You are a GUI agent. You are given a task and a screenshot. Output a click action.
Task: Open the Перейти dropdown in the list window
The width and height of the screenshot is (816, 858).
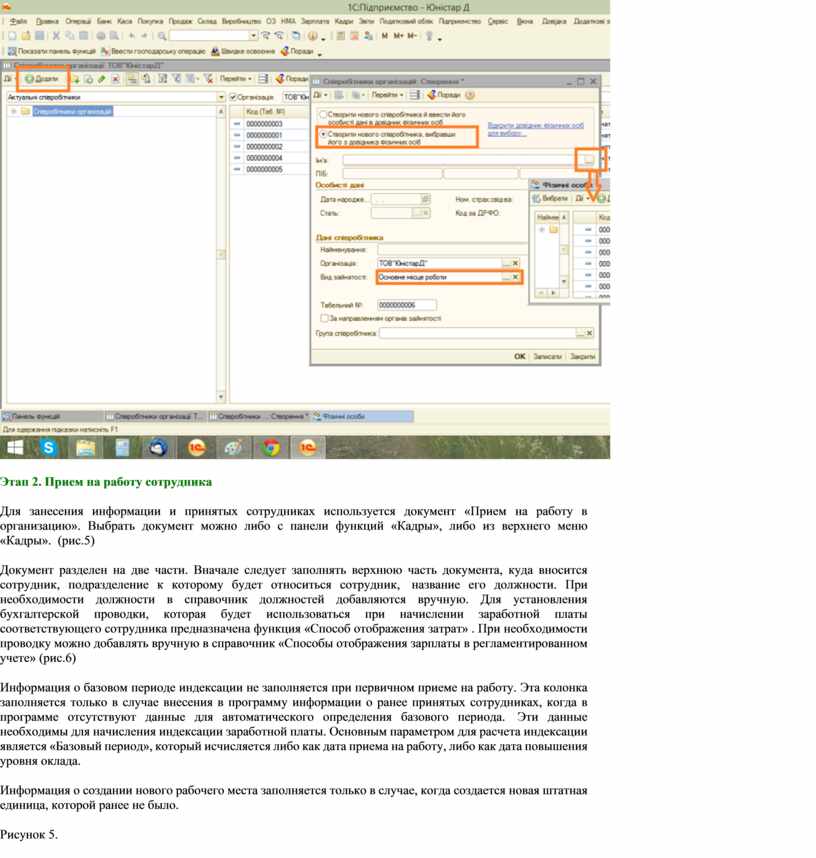(x=235, y=79)
